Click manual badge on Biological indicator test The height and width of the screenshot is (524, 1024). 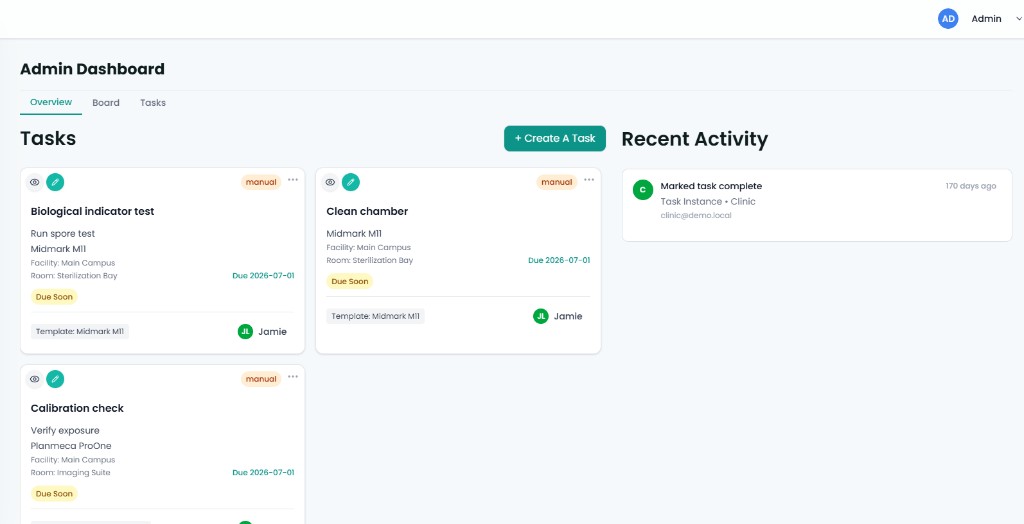[x=261, y=182]
